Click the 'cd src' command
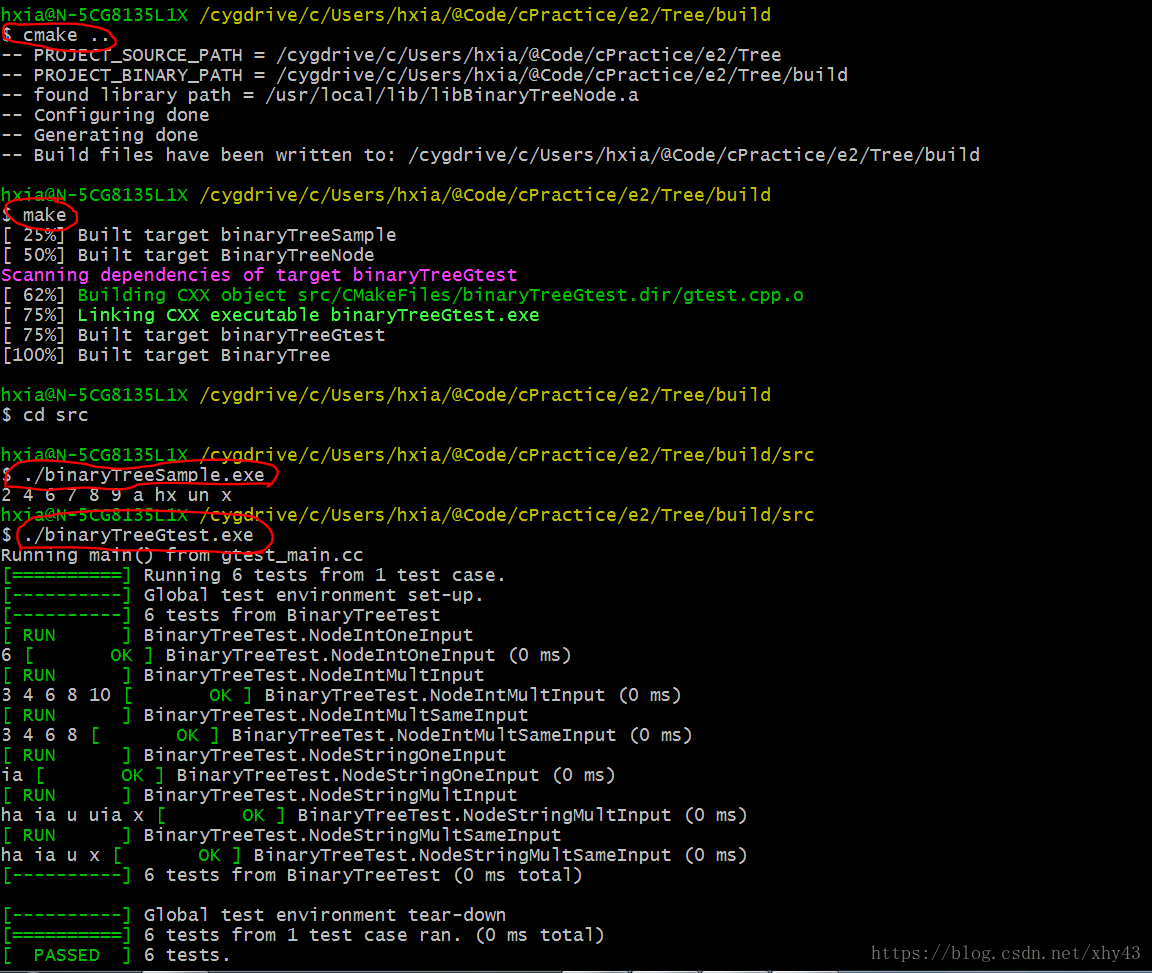1152x973 pixels. (x=56, y=415)
